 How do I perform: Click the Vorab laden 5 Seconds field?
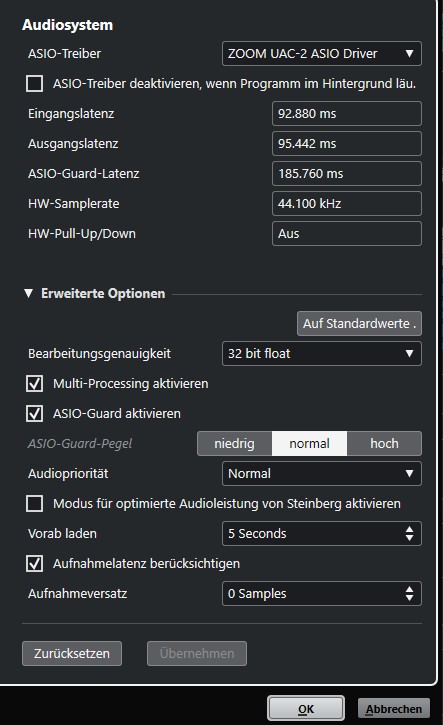[321, 534]
